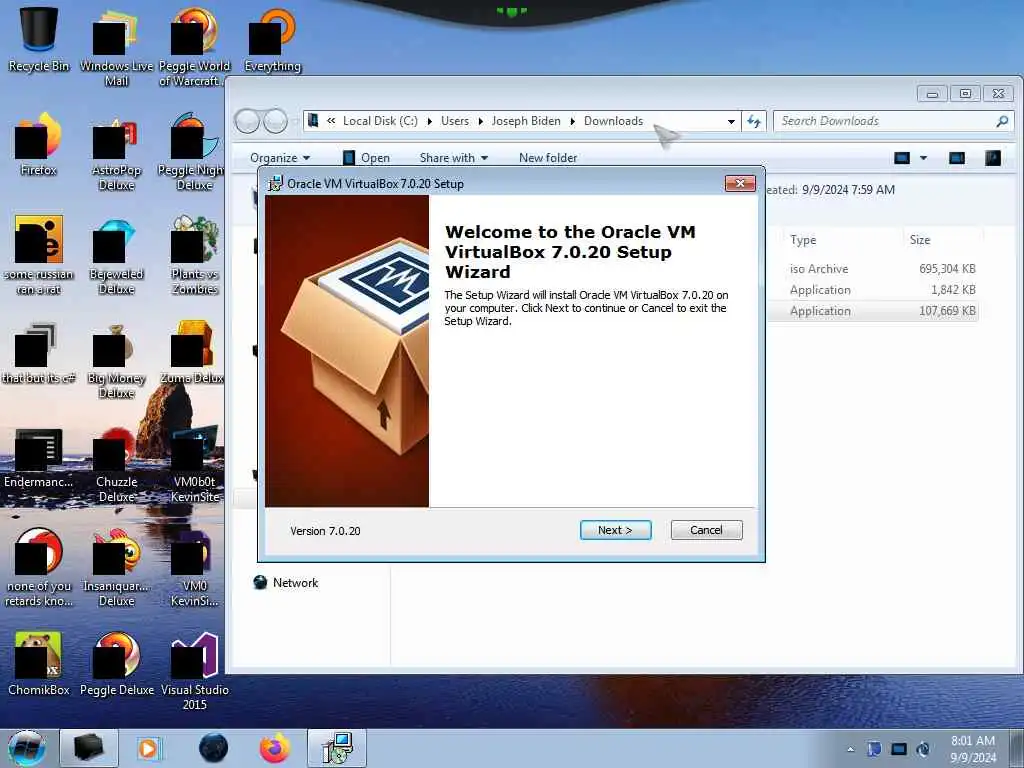This screenshot has height=768, width=1024.
Task: Expand the address bar history dropdown
Action: pos(731,121)
